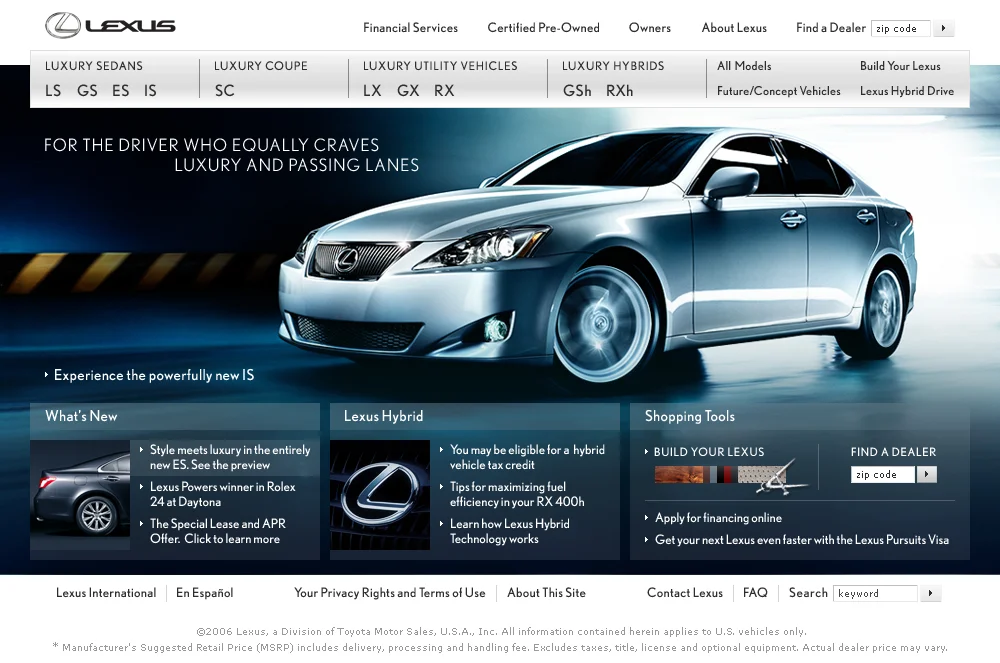Click the LUXURY UTILITY VEHICLES category label
1000x663 pixels.
click(x=440, y=66)
